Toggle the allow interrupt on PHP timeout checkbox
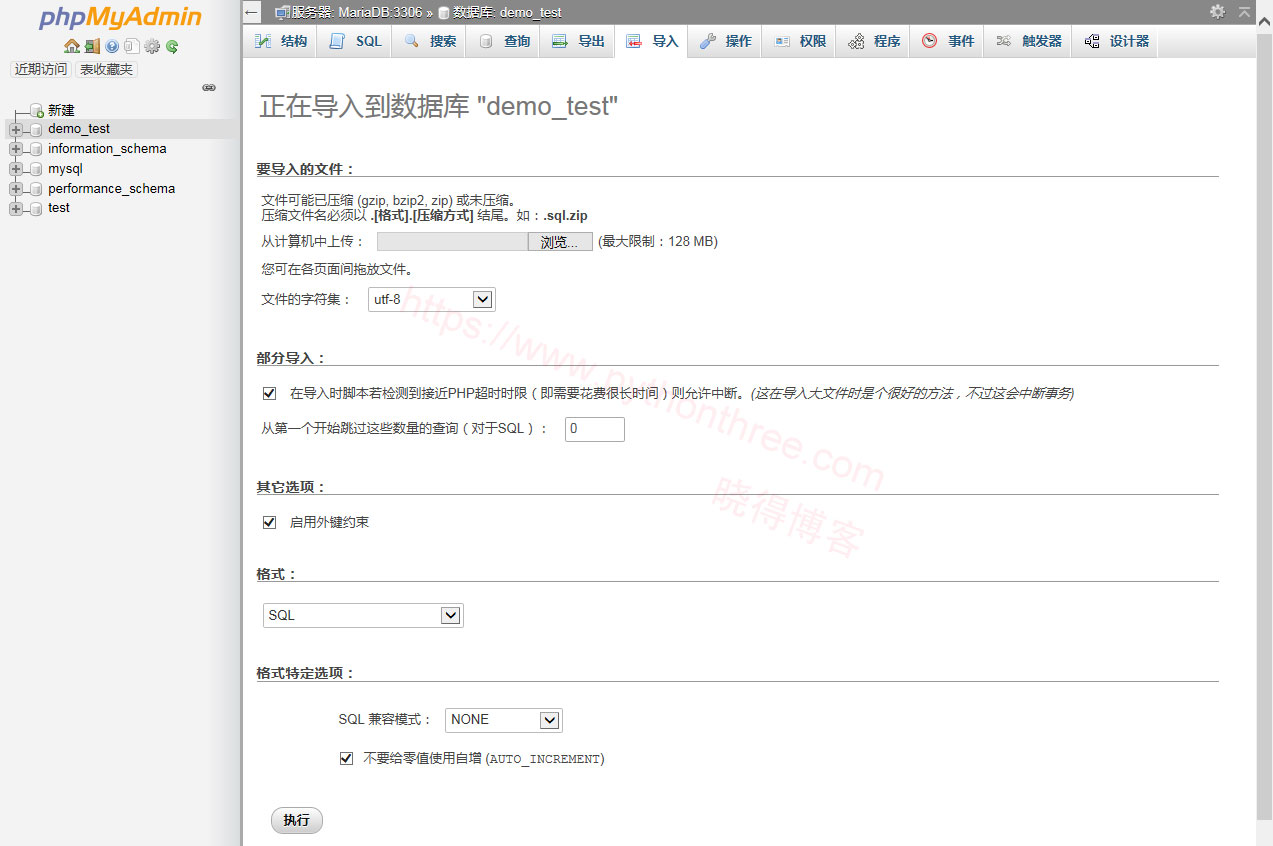The image size is (1273, 846). [269, 393]
